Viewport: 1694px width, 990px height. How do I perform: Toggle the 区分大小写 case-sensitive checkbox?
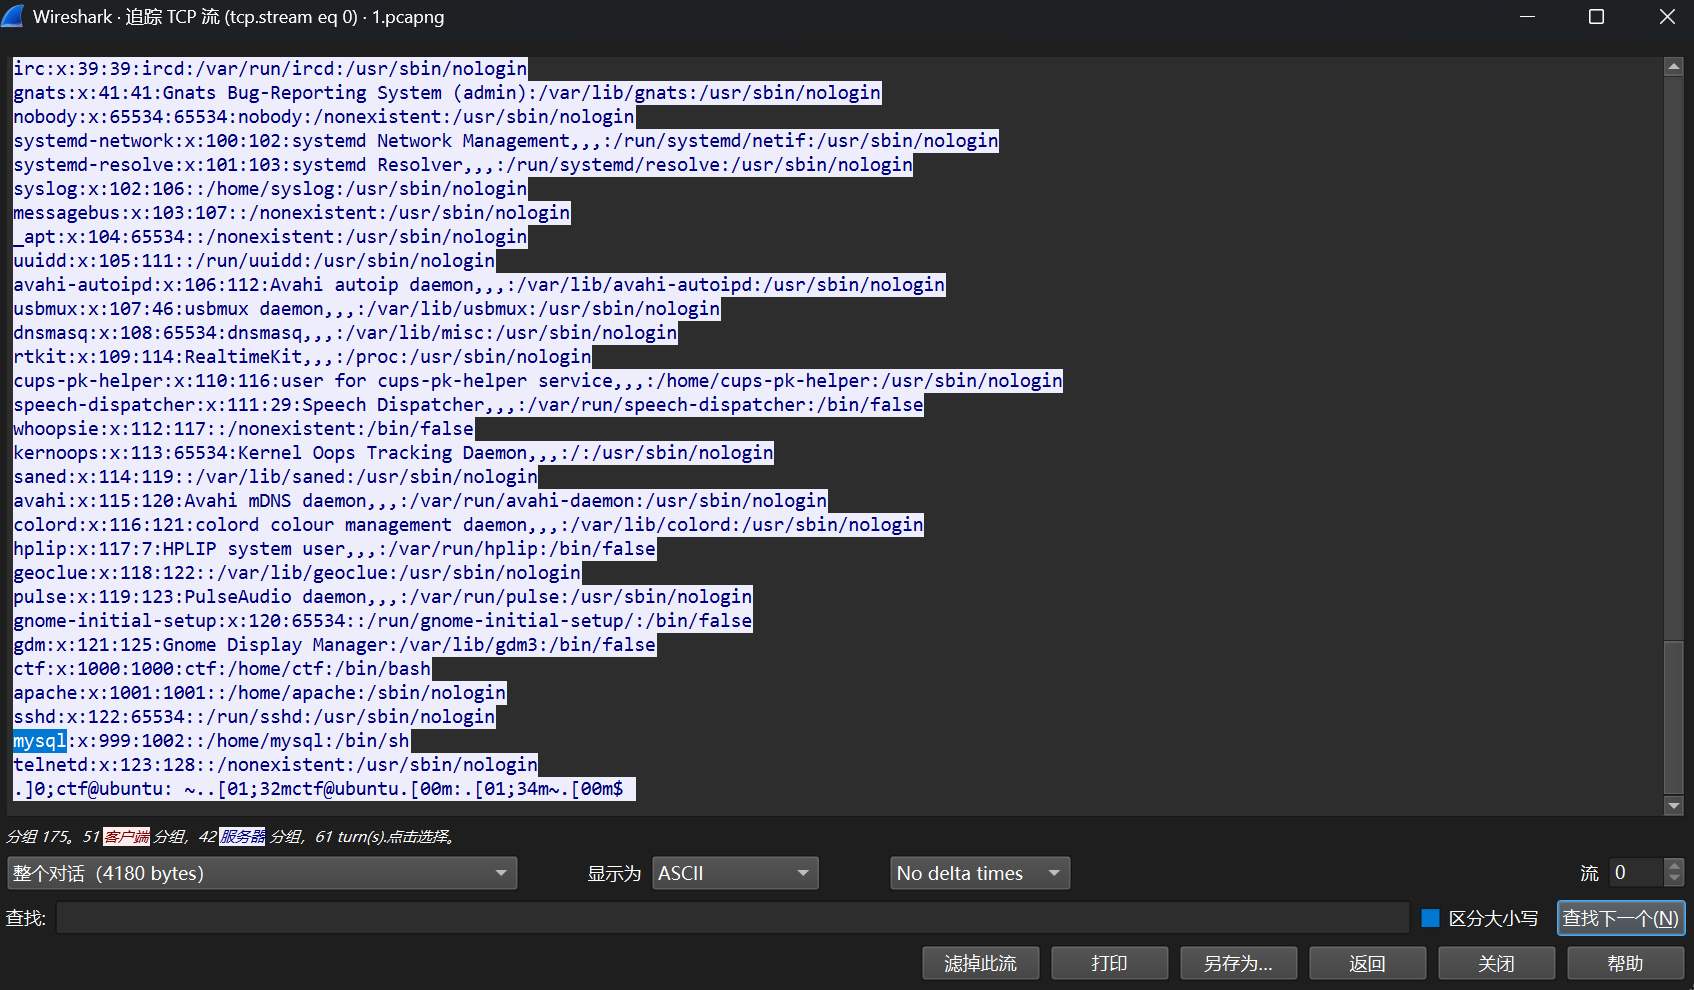coord(1430,918)
